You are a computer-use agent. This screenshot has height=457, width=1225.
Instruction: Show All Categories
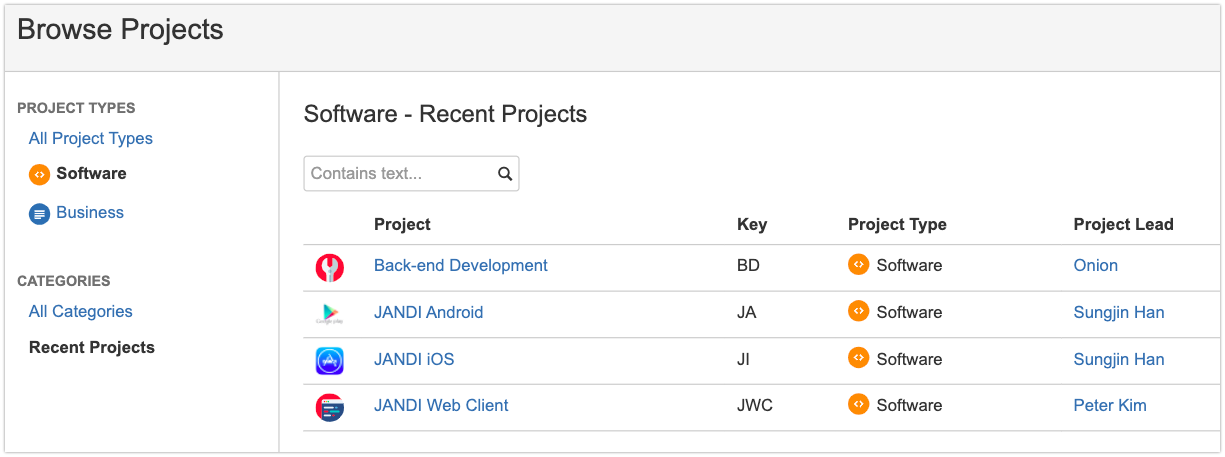81,311
